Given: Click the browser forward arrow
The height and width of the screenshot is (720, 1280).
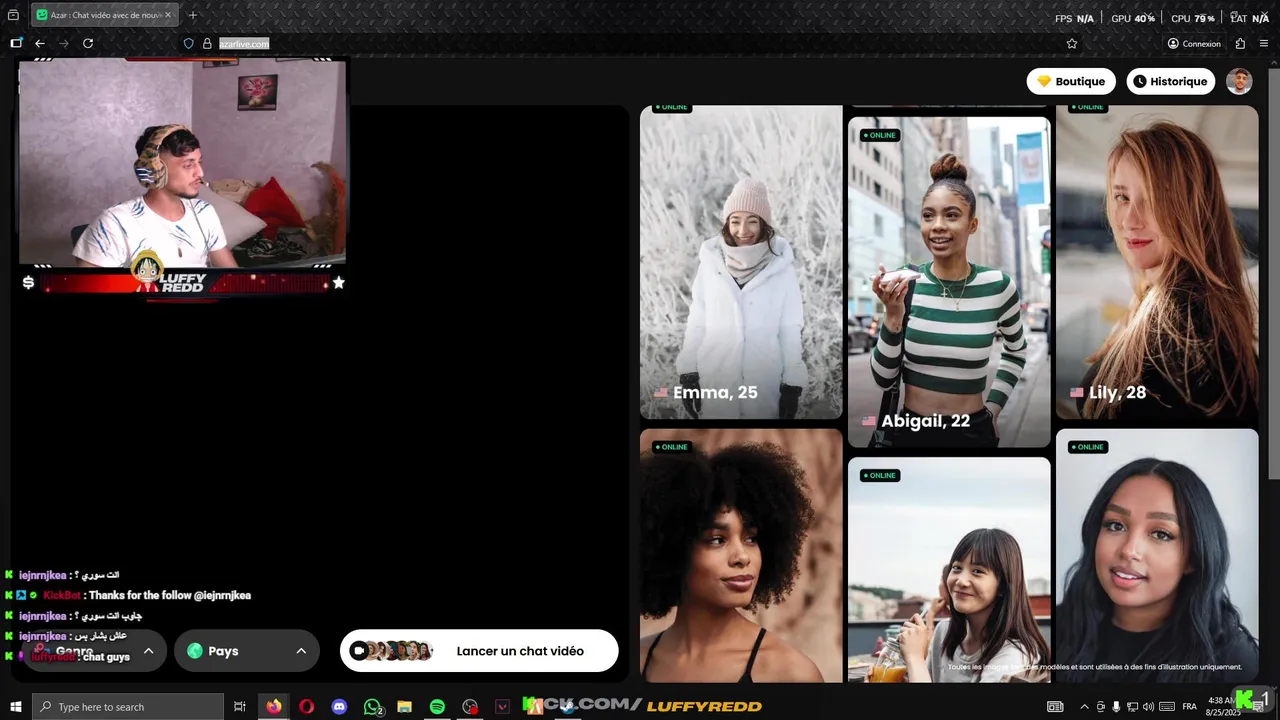Looking at the screenshot, I should (64, 44).
